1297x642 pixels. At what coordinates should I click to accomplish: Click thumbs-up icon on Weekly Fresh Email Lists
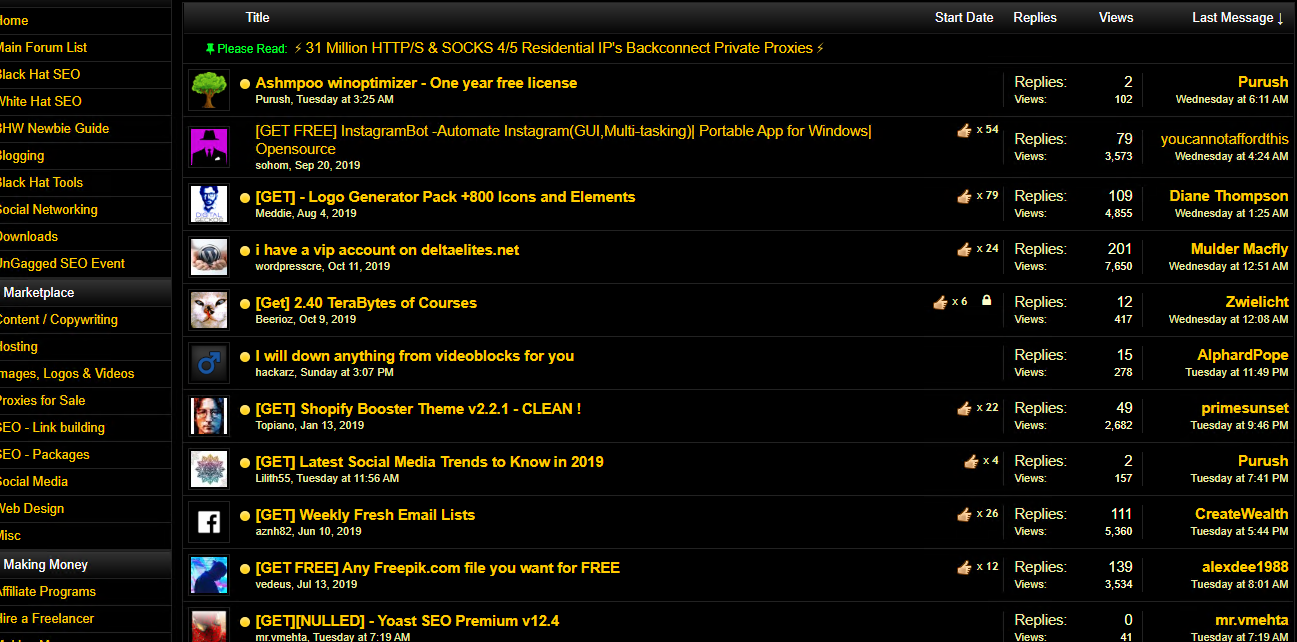(964, 514)
